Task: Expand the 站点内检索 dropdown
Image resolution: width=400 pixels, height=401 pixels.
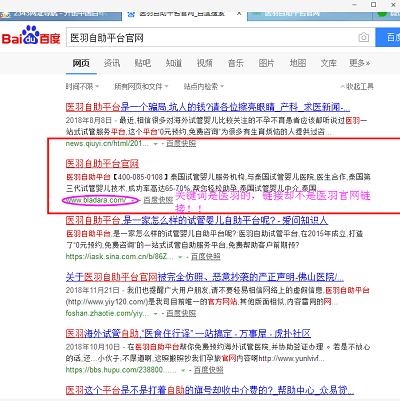Action: (204, 87)
